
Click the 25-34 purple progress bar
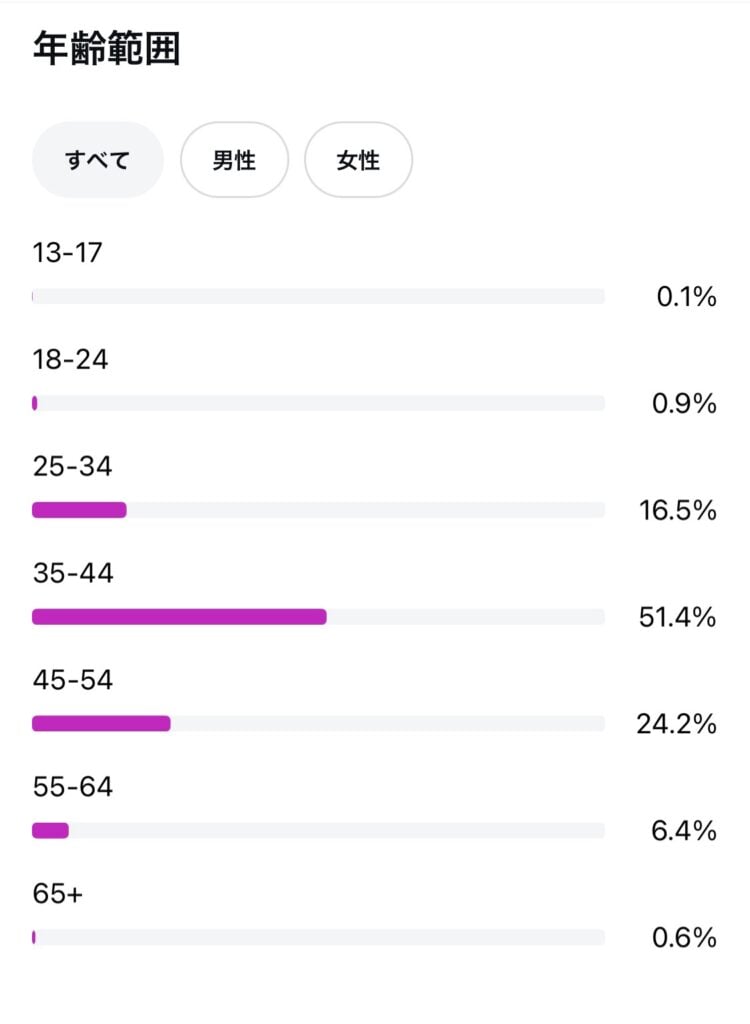[79, 510]
